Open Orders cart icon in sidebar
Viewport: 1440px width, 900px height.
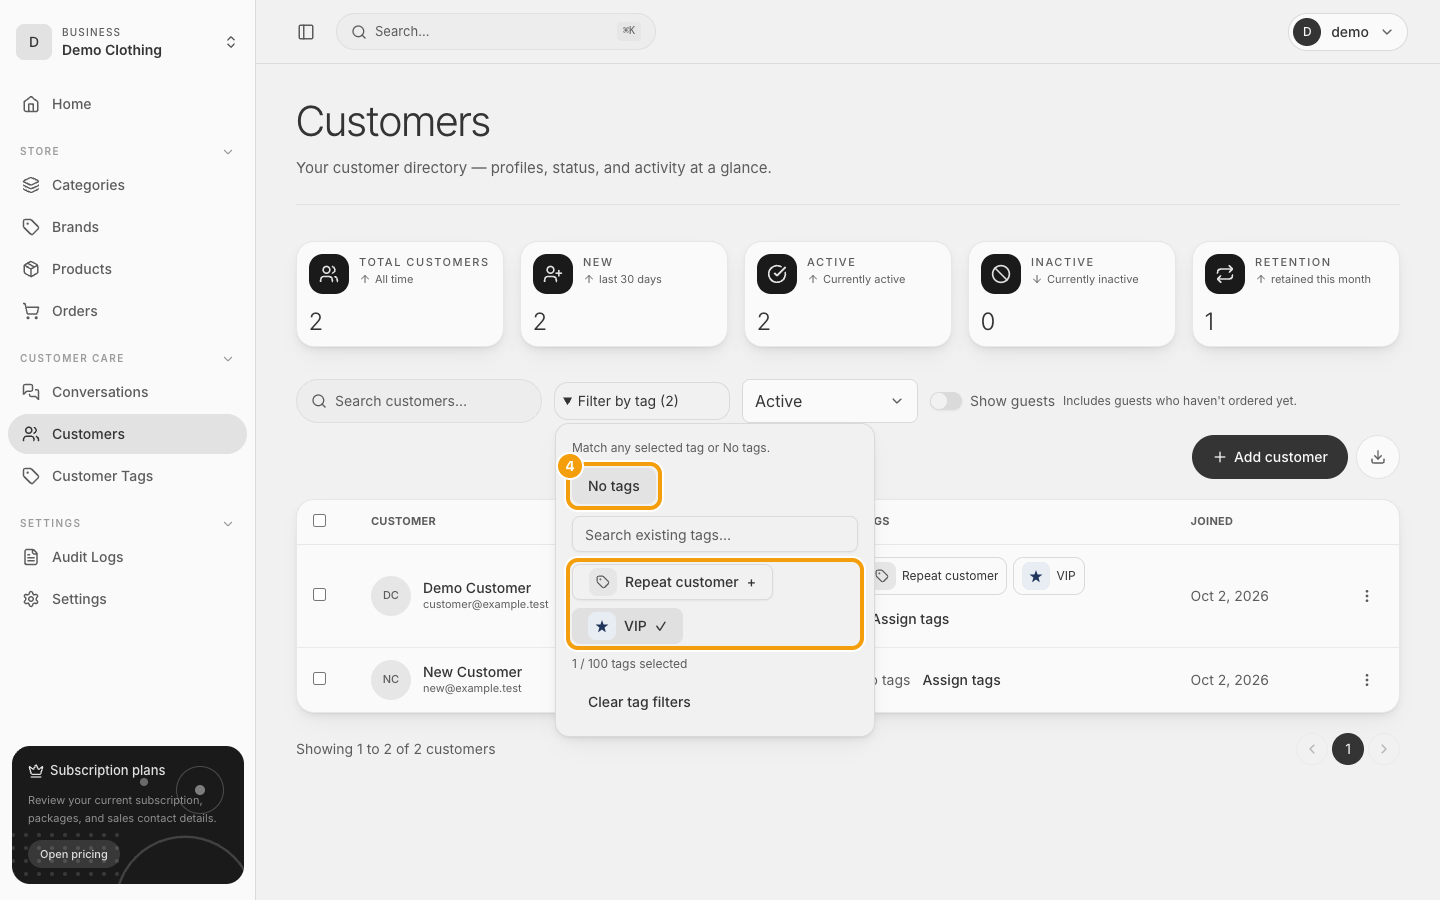coord(31,311)
